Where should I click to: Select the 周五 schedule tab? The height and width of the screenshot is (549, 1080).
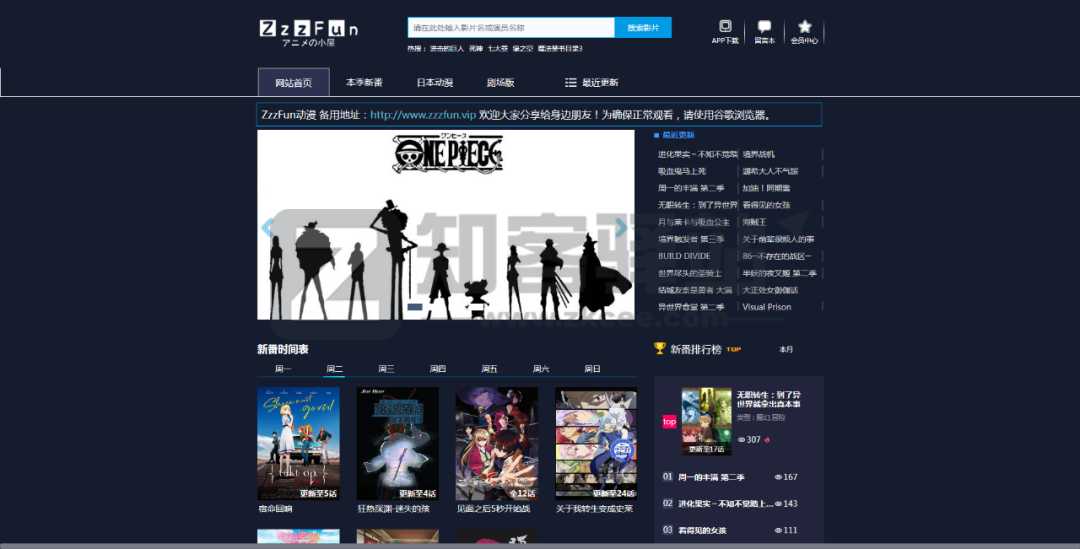tap(489, 369)
